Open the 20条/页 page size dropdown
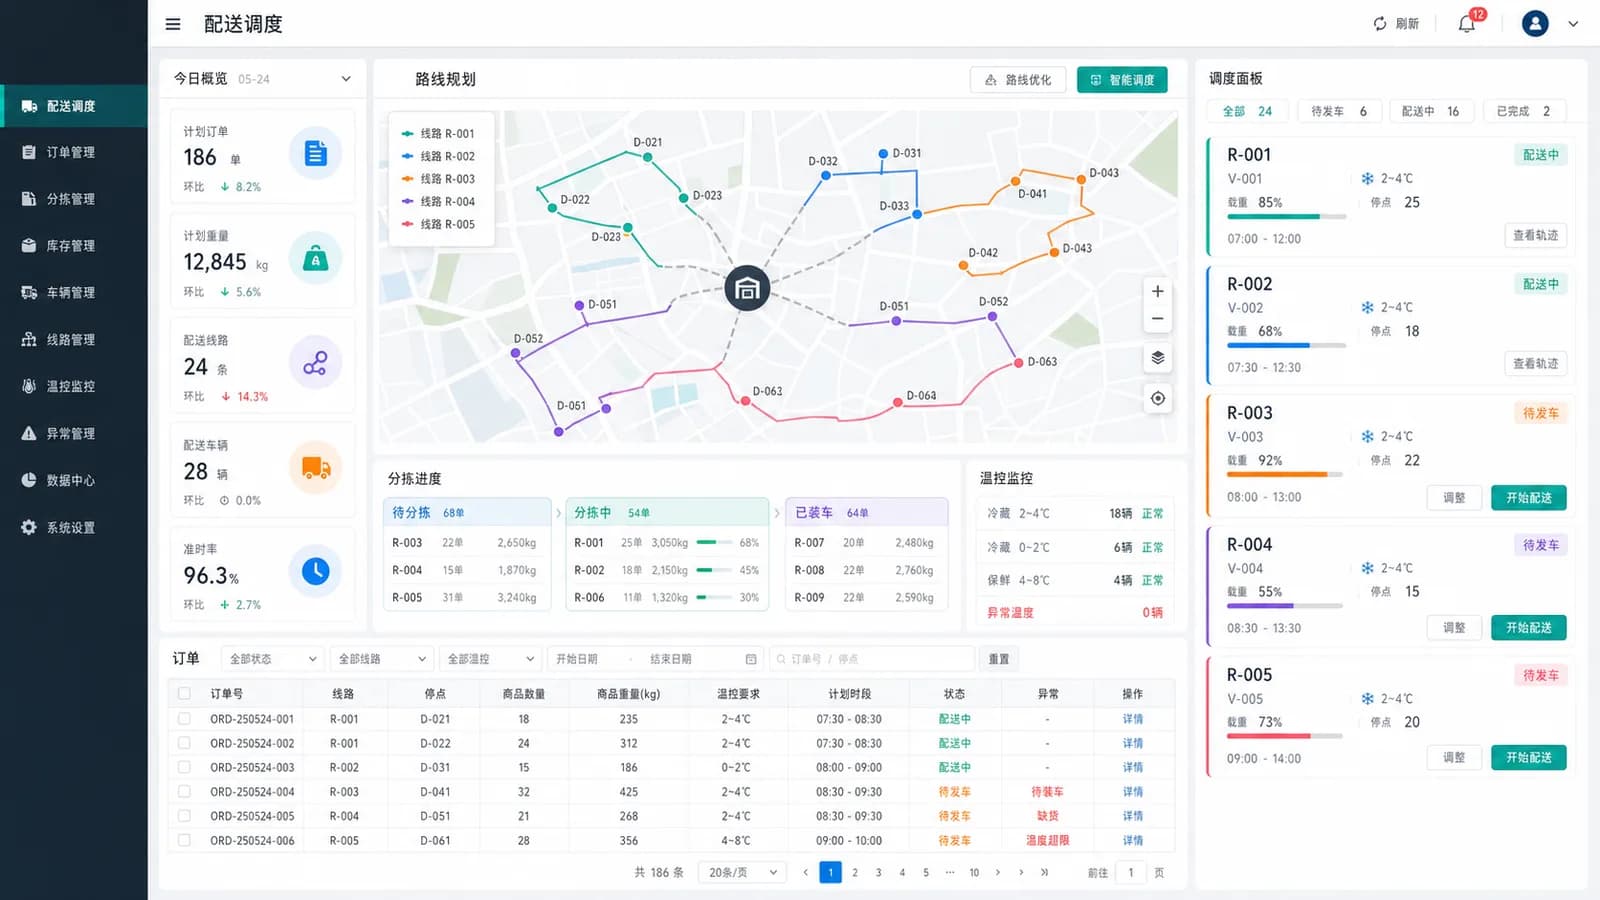This screenshot has width=1600, height=900. pyautogui.click(x=742, y=872)
